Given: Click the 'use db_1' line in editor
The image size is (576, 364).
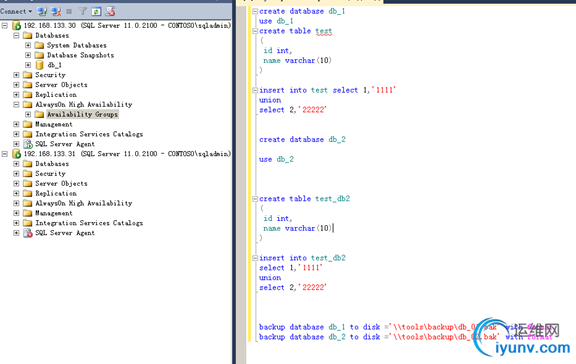Looking at the screenshot, I should pyautogui.click(x=276, y=21).
